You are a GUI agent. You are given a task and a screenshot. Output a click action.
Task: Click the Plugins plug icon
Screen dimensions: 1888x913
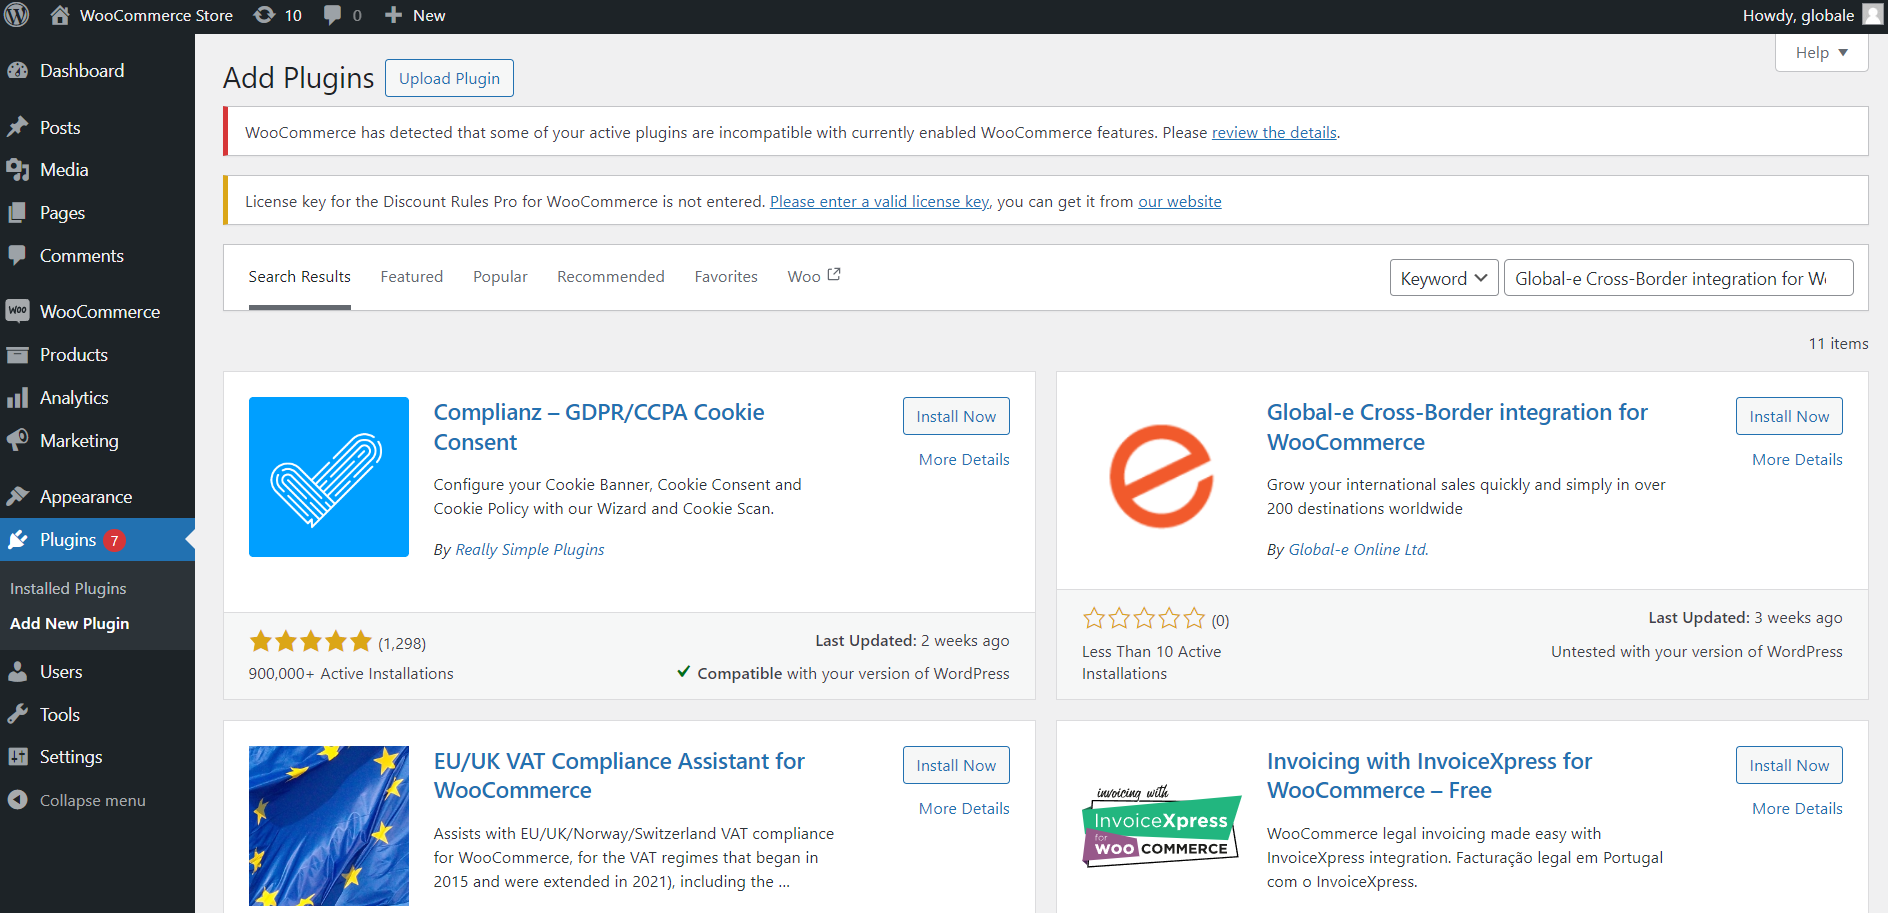pos(17,540)
